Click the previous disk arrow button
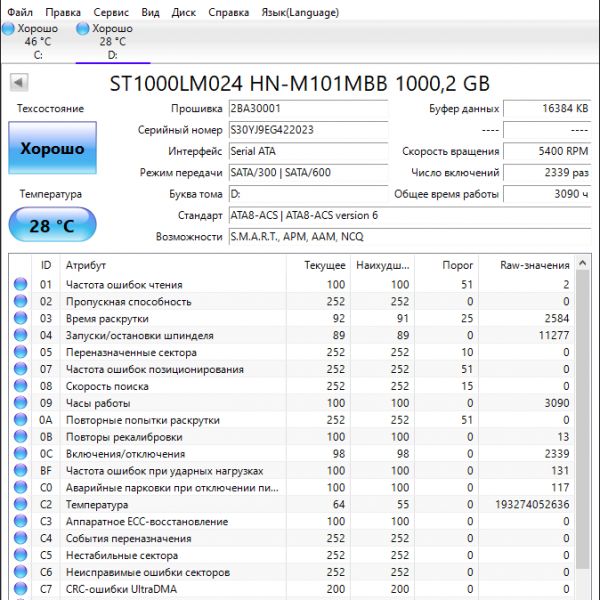Screen dimensions: 600x600 [18, 82]
